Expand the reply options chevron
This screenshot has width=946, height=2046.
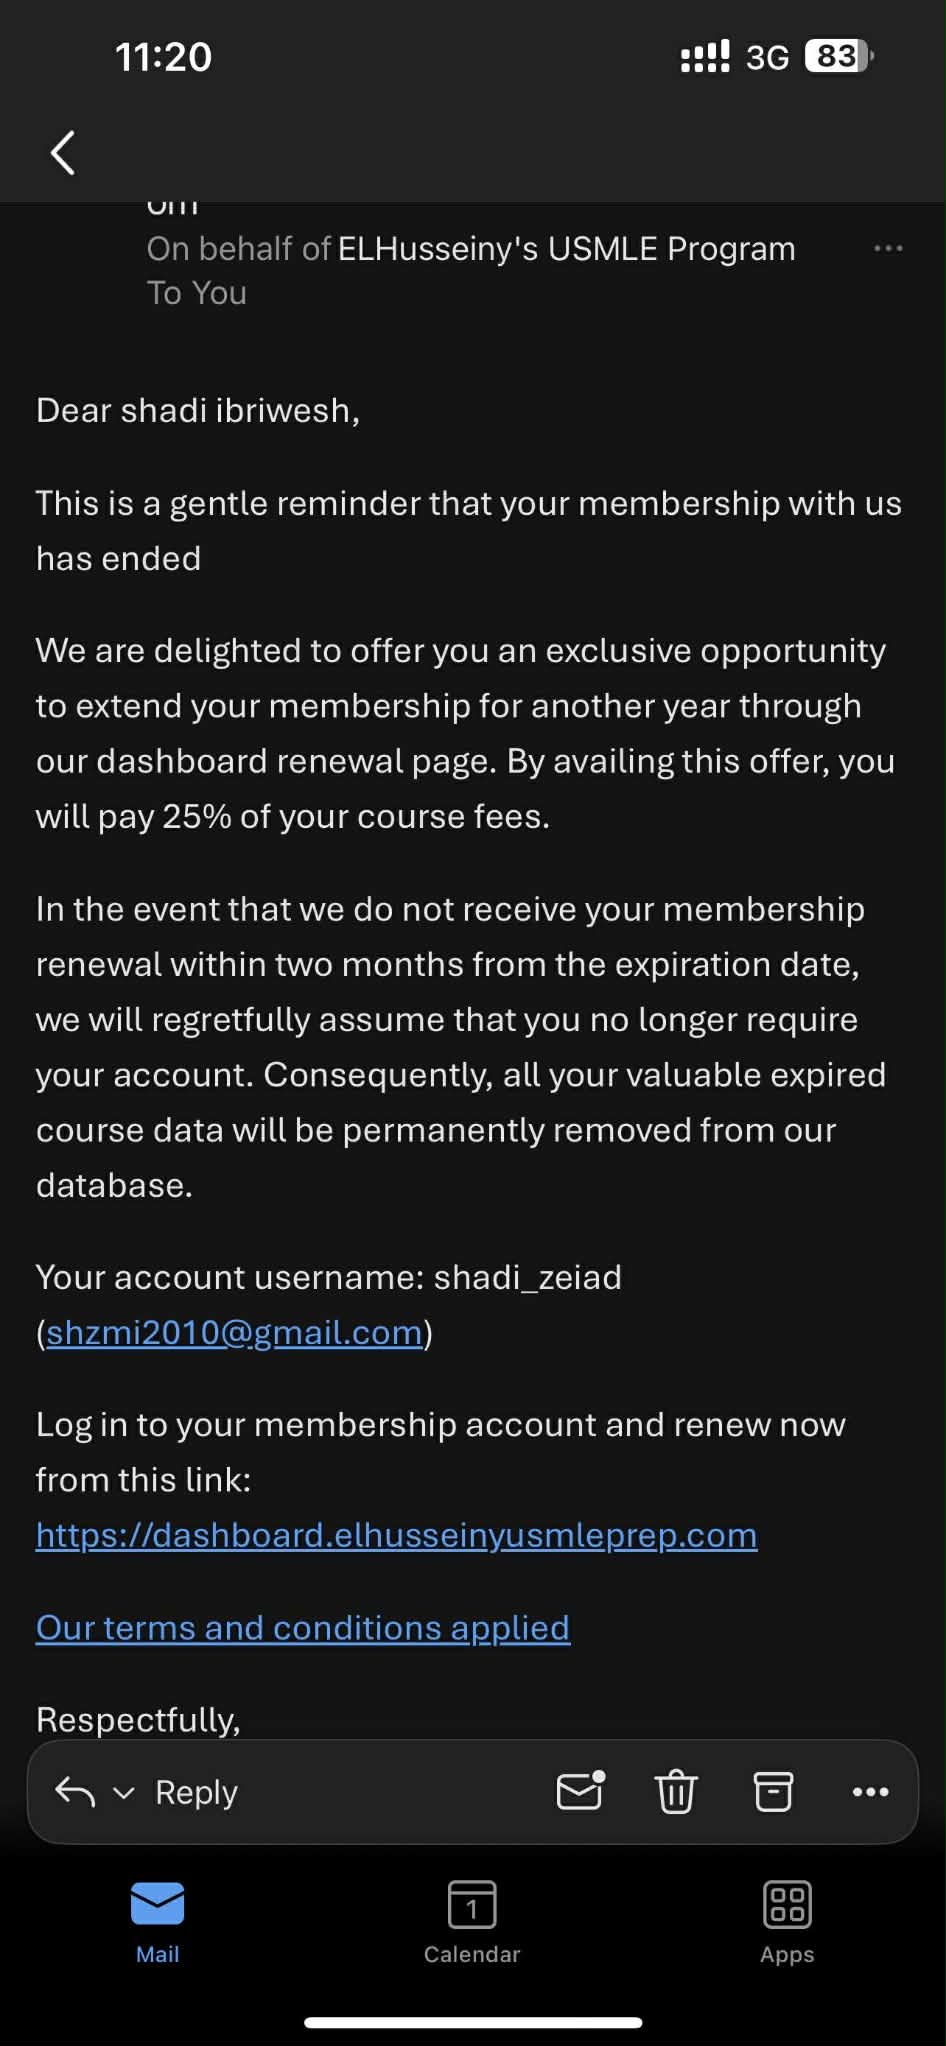pos(123,1793)
